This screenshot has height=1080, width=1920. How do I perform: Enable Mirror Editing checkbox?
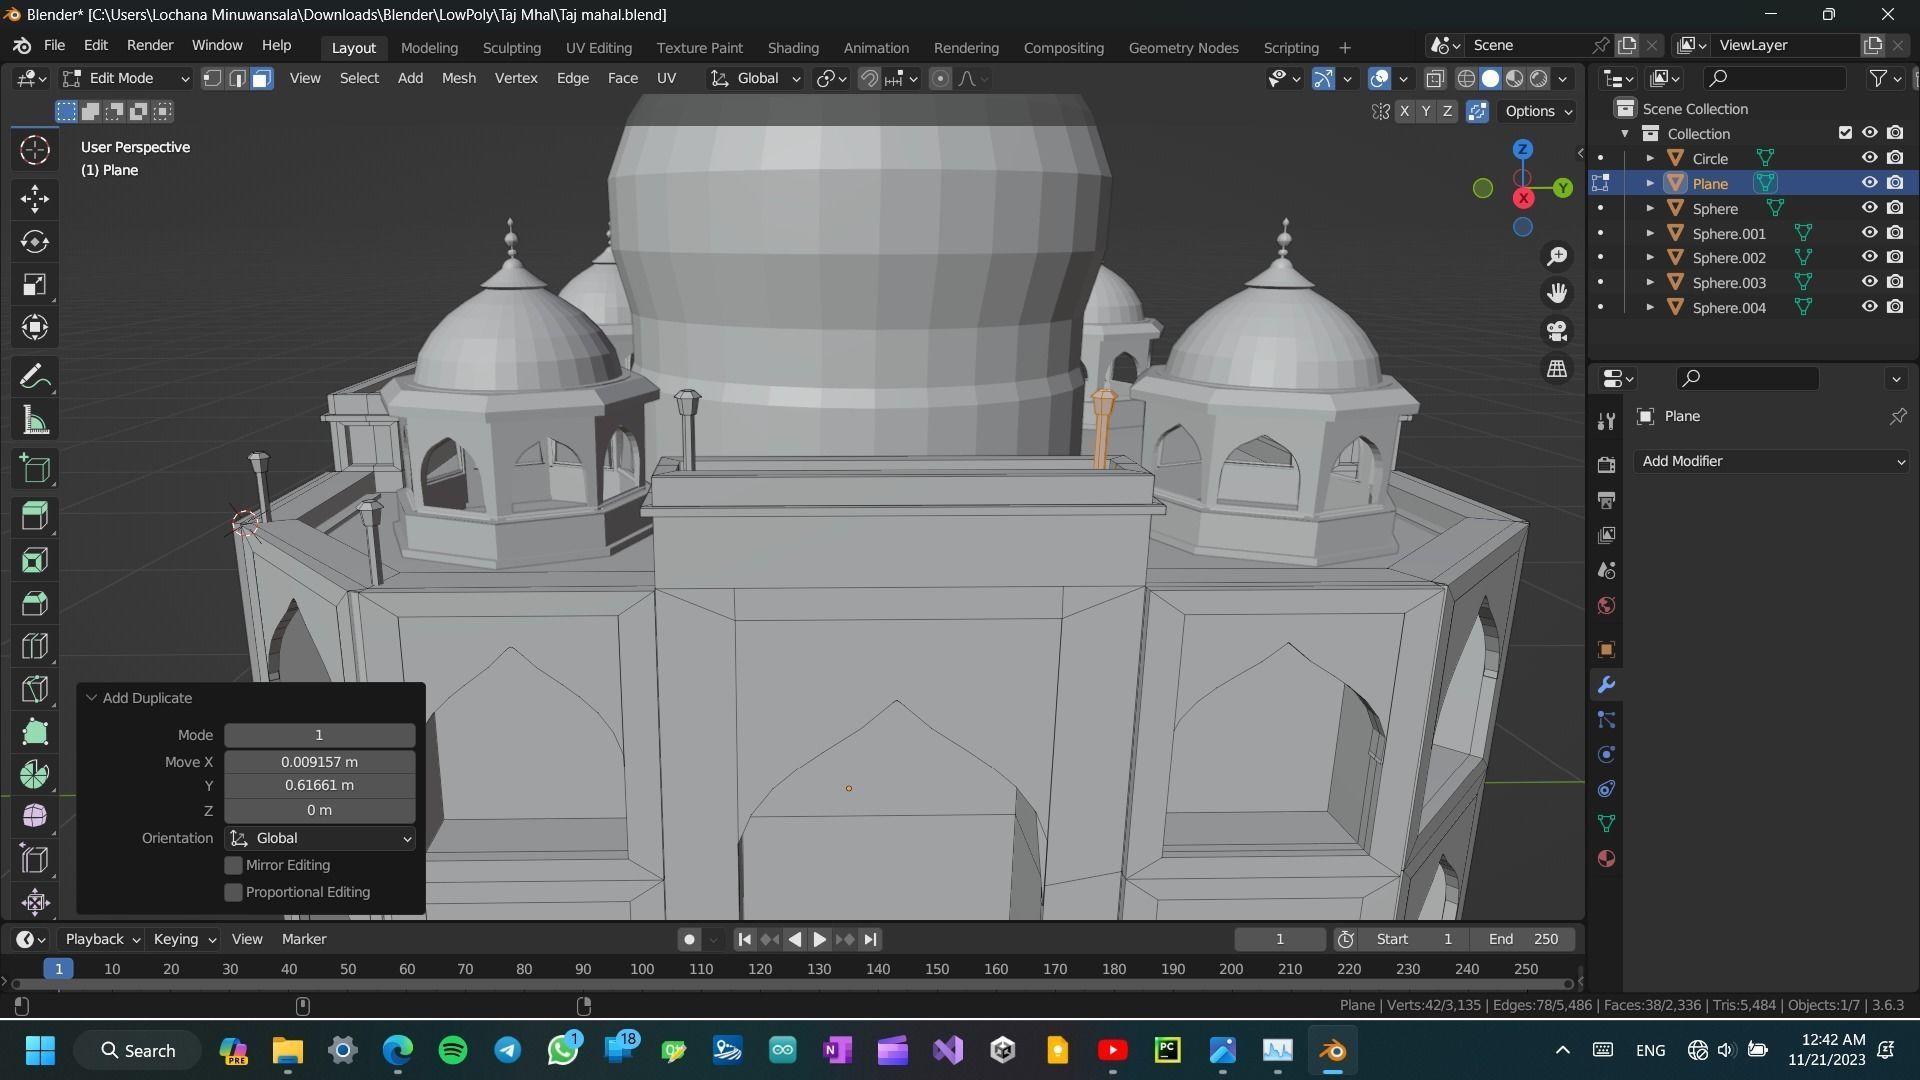pos(233,865)
